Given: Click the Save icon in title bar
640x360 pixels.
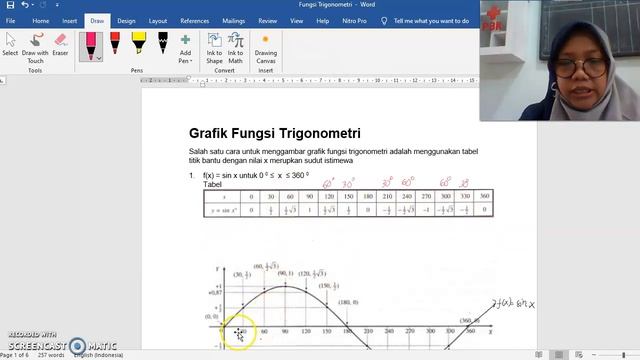Looking at the screenshot, I should pyautogui.click(x=10, y=5).
